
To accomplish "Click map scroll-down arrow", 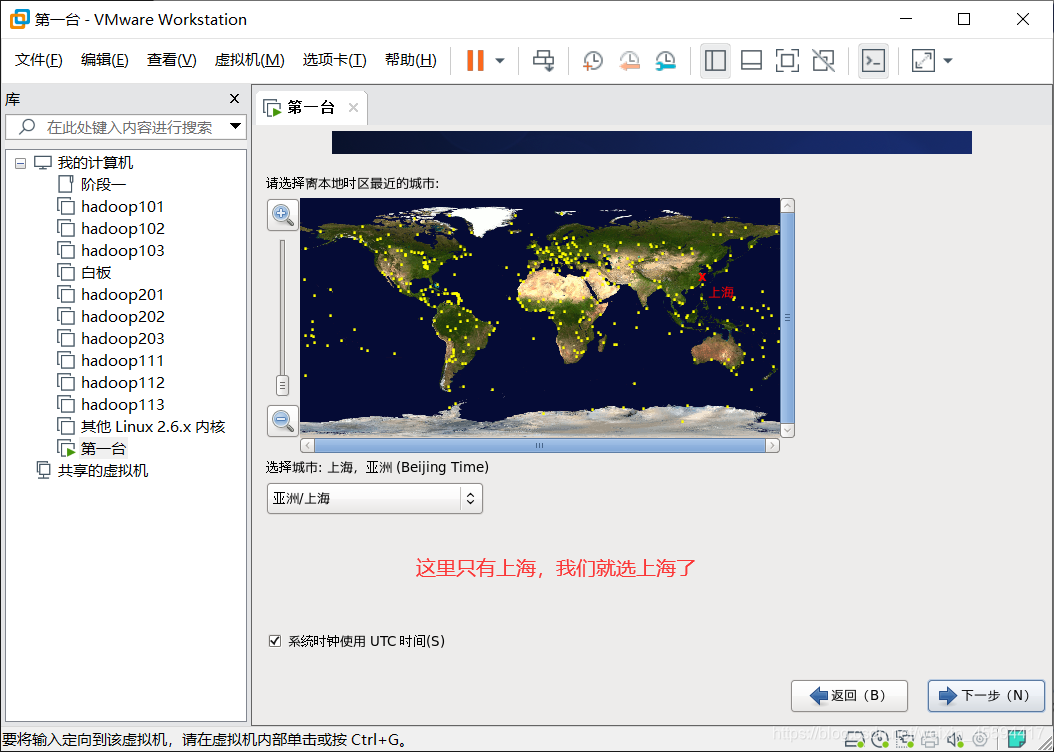I will click(x=787, y=430).
